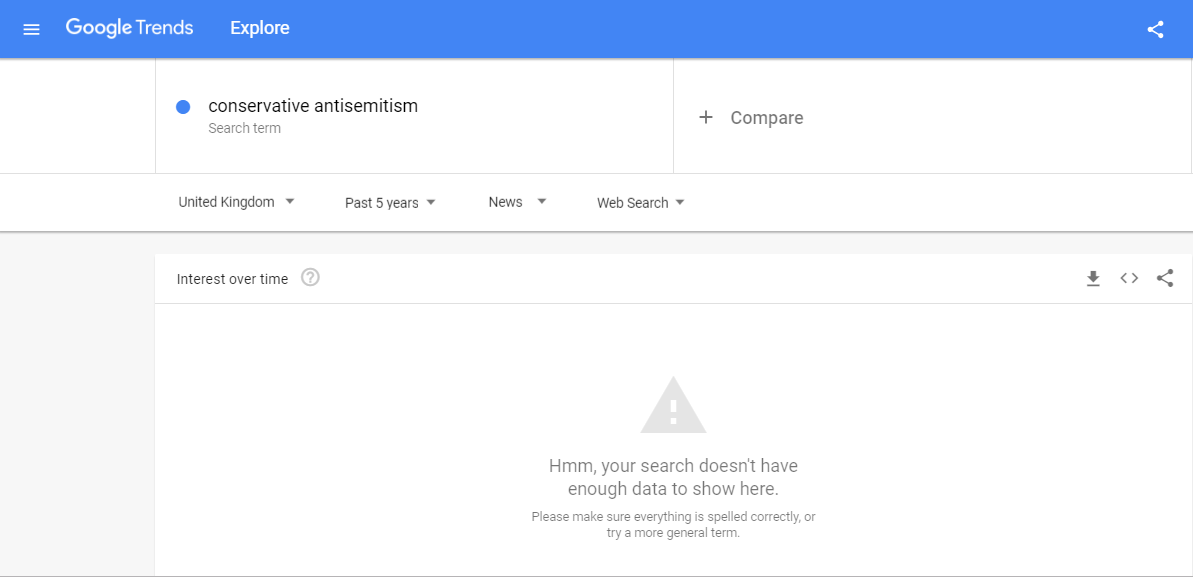Add a comparison term with Compare
Image resolution: width=1193 pixels, height=579 pixels.
click(766, 117)
